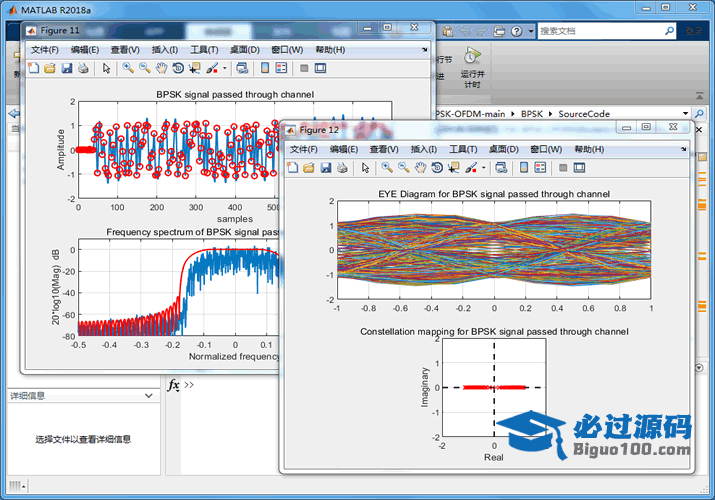Select Rotate 3D tool in Figure 12
The width and height of the screenshot is (715, 500).
click(x=437, y=168)
